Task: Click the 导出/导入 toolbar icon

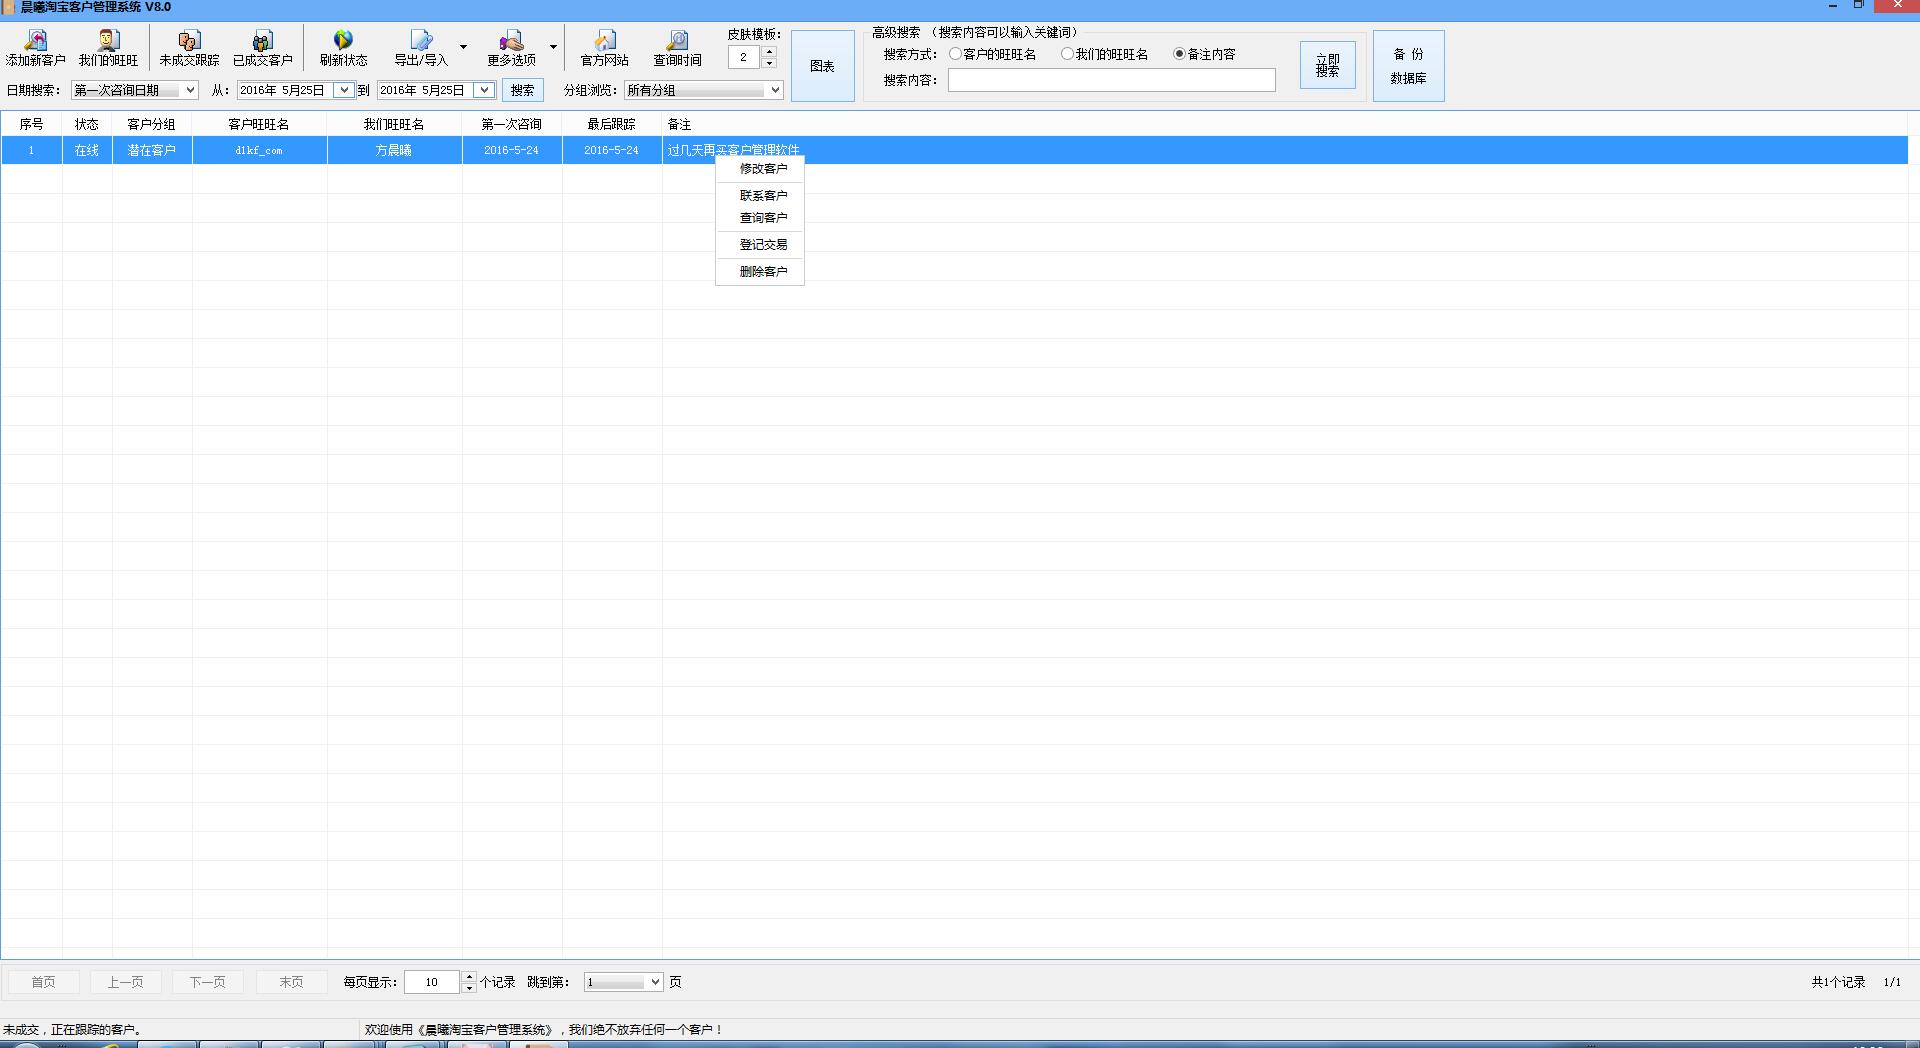Action: (x=421, y=42)
